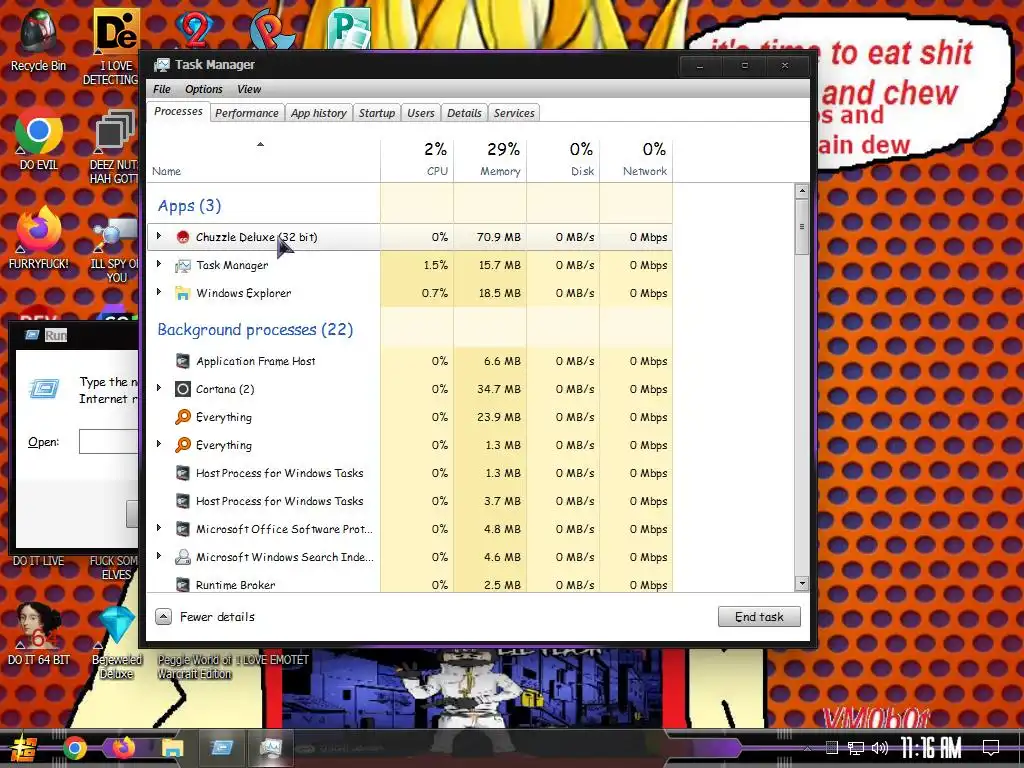Select the Chuzzle Deluxe process icon

click(x=183, y=237)
